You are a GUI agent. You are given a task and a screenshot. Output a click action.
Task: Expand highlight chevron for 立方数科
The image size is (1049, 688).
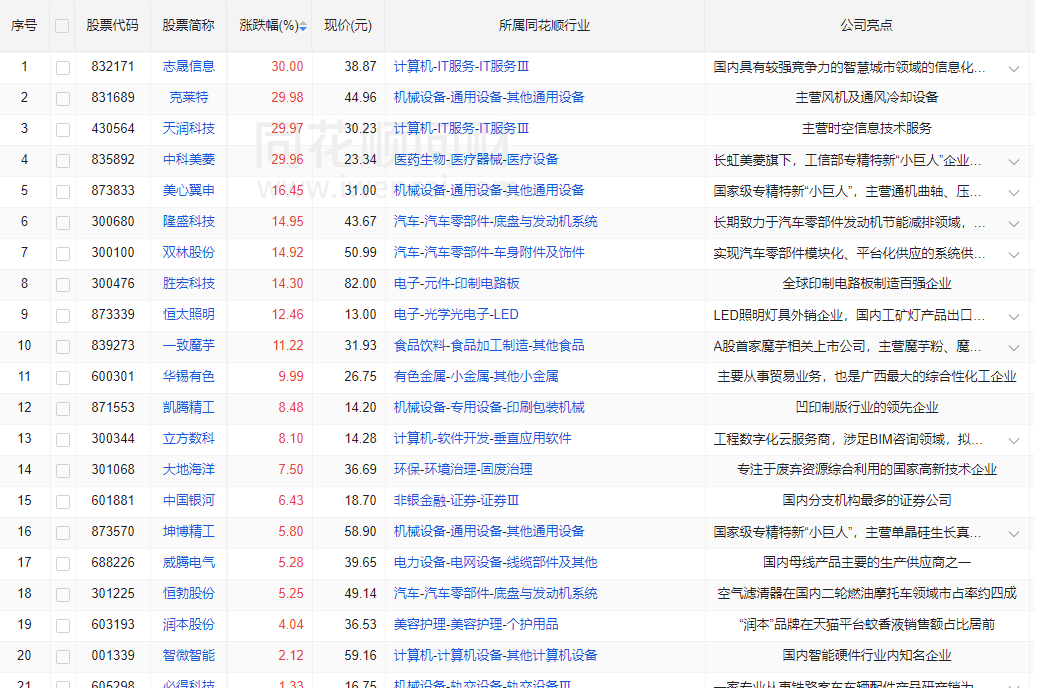(x=1014, y=440)
